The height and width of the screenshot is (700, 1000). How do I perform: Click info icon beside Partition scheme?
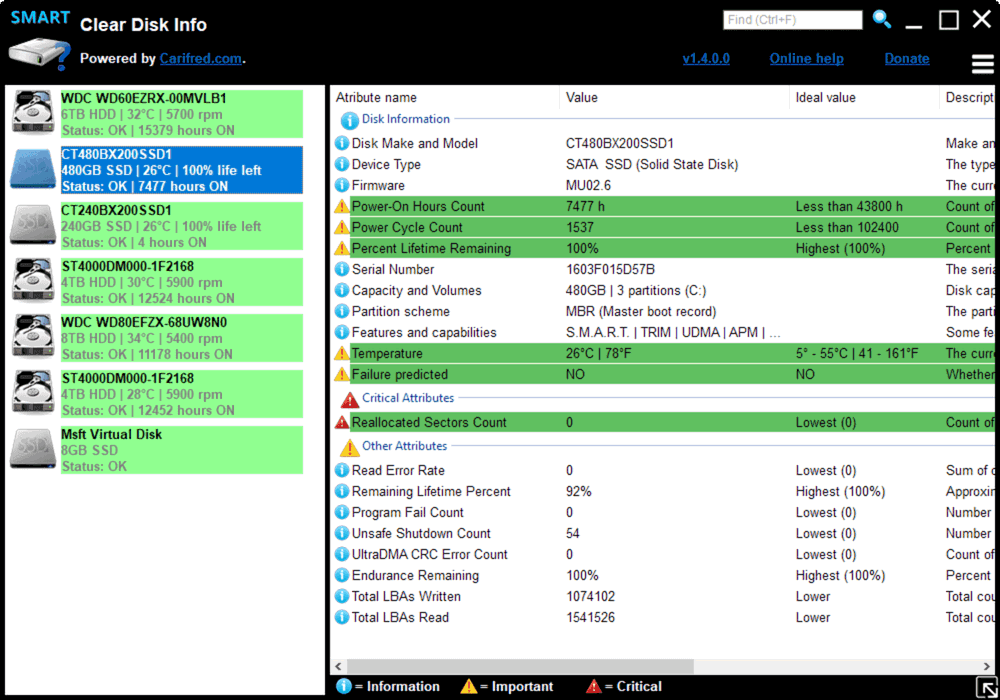342,312
